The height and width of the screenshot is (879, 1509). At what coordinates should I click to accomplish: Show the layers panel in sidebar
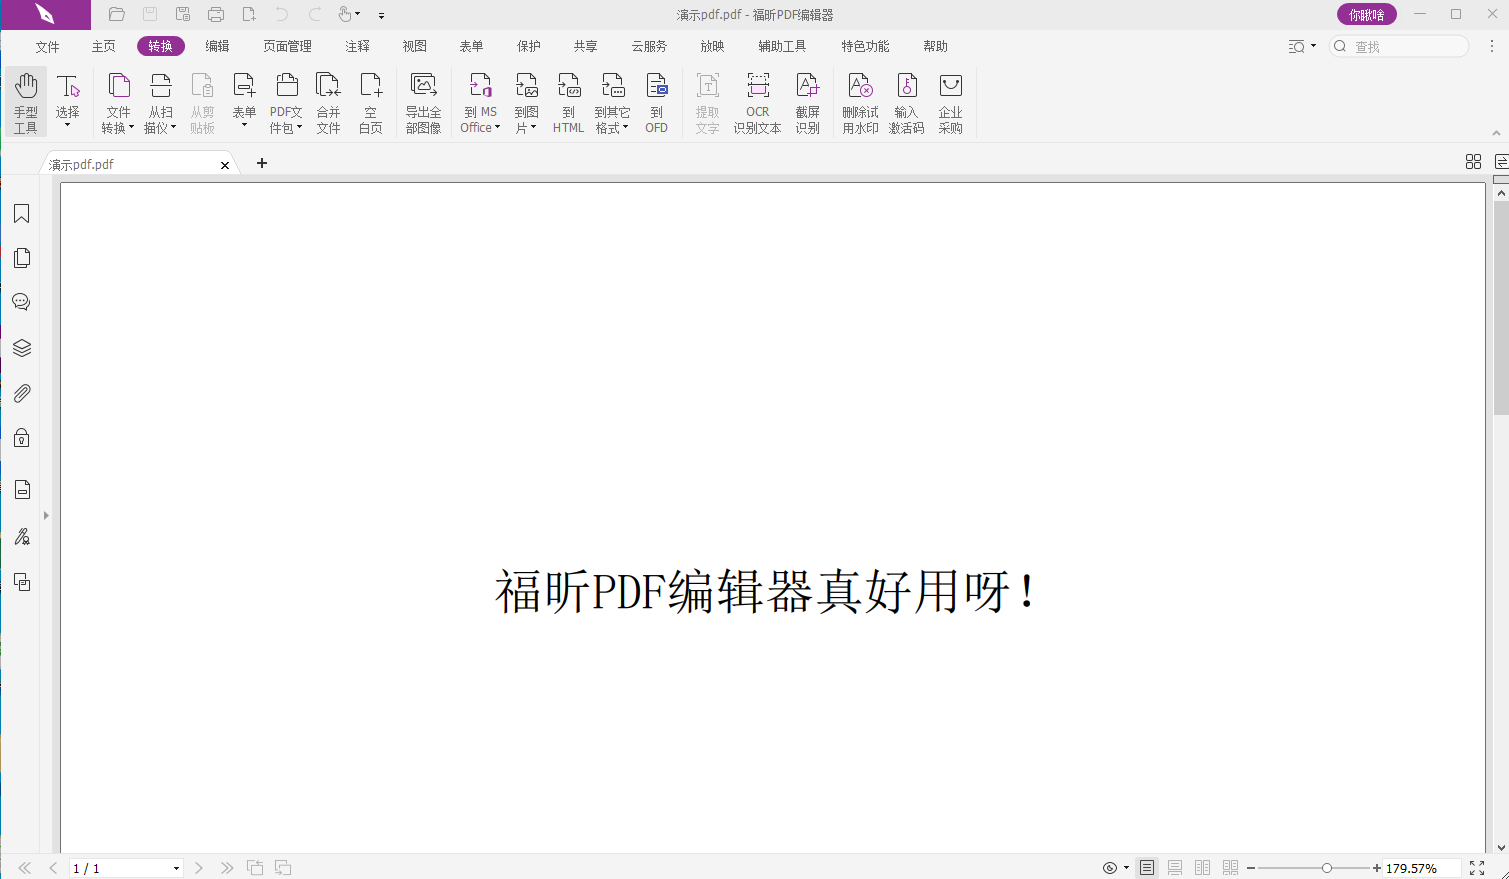point(21,348)
